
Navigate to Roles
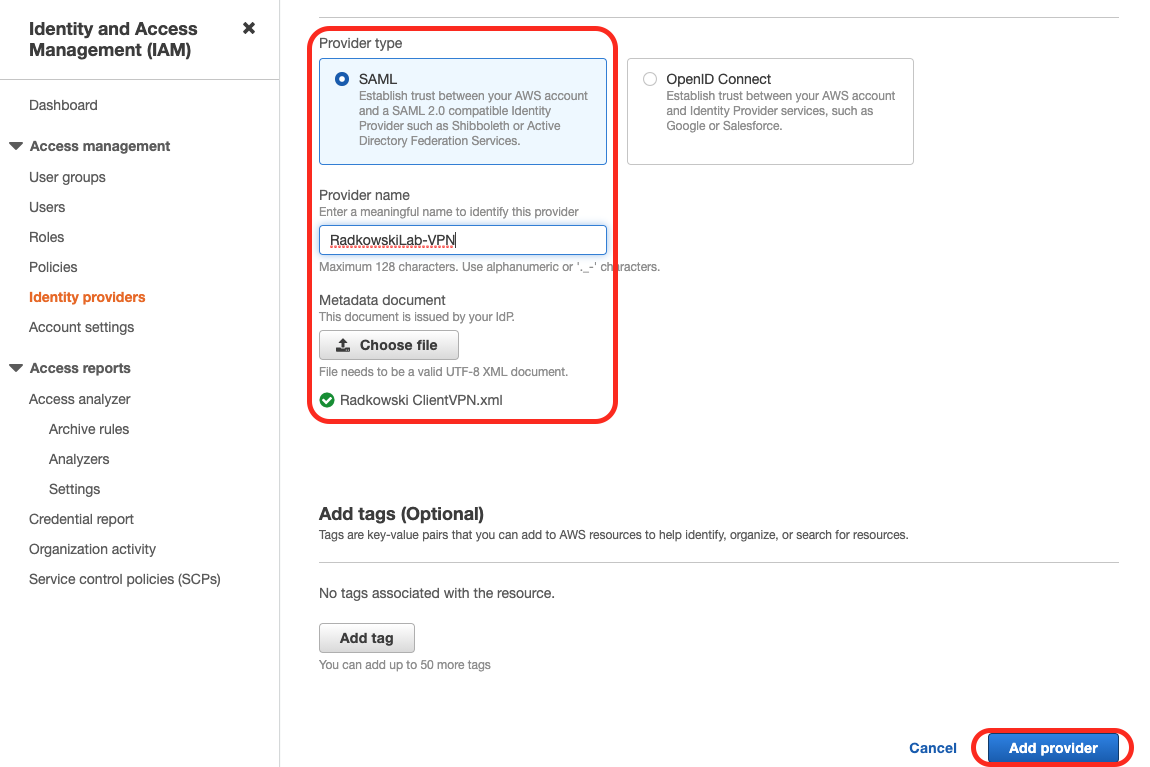tap(46, 238)
